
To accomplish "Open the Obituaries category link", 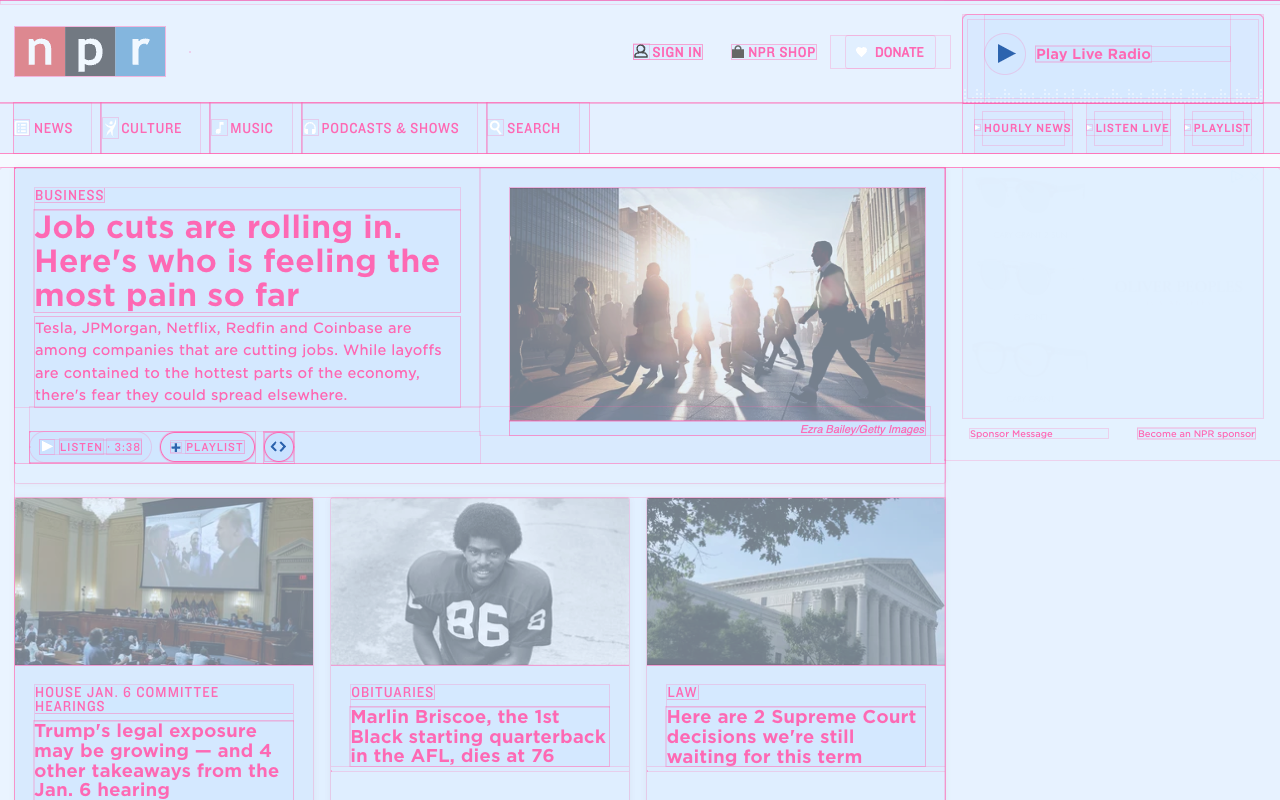I will [392, 692].
